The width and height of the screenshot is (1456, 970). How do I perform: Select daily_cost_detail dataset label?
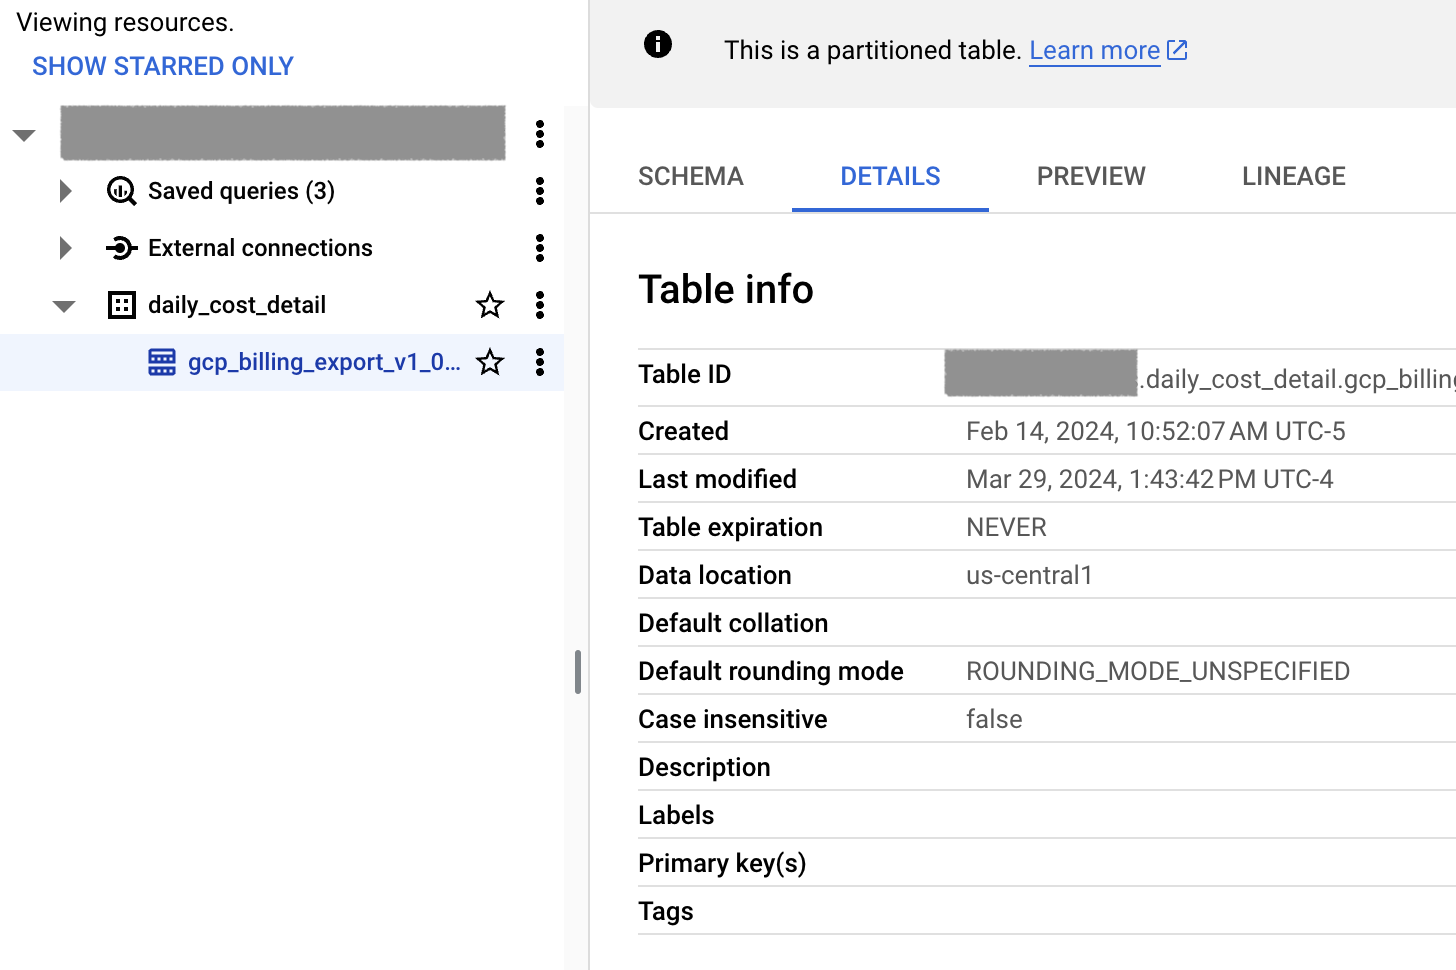[x=237, y=305]
